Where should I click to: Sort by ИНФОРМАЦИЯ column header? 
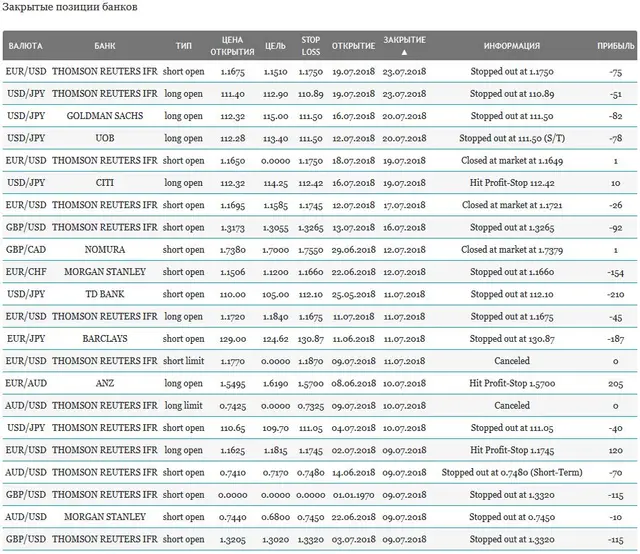point(512,46)
